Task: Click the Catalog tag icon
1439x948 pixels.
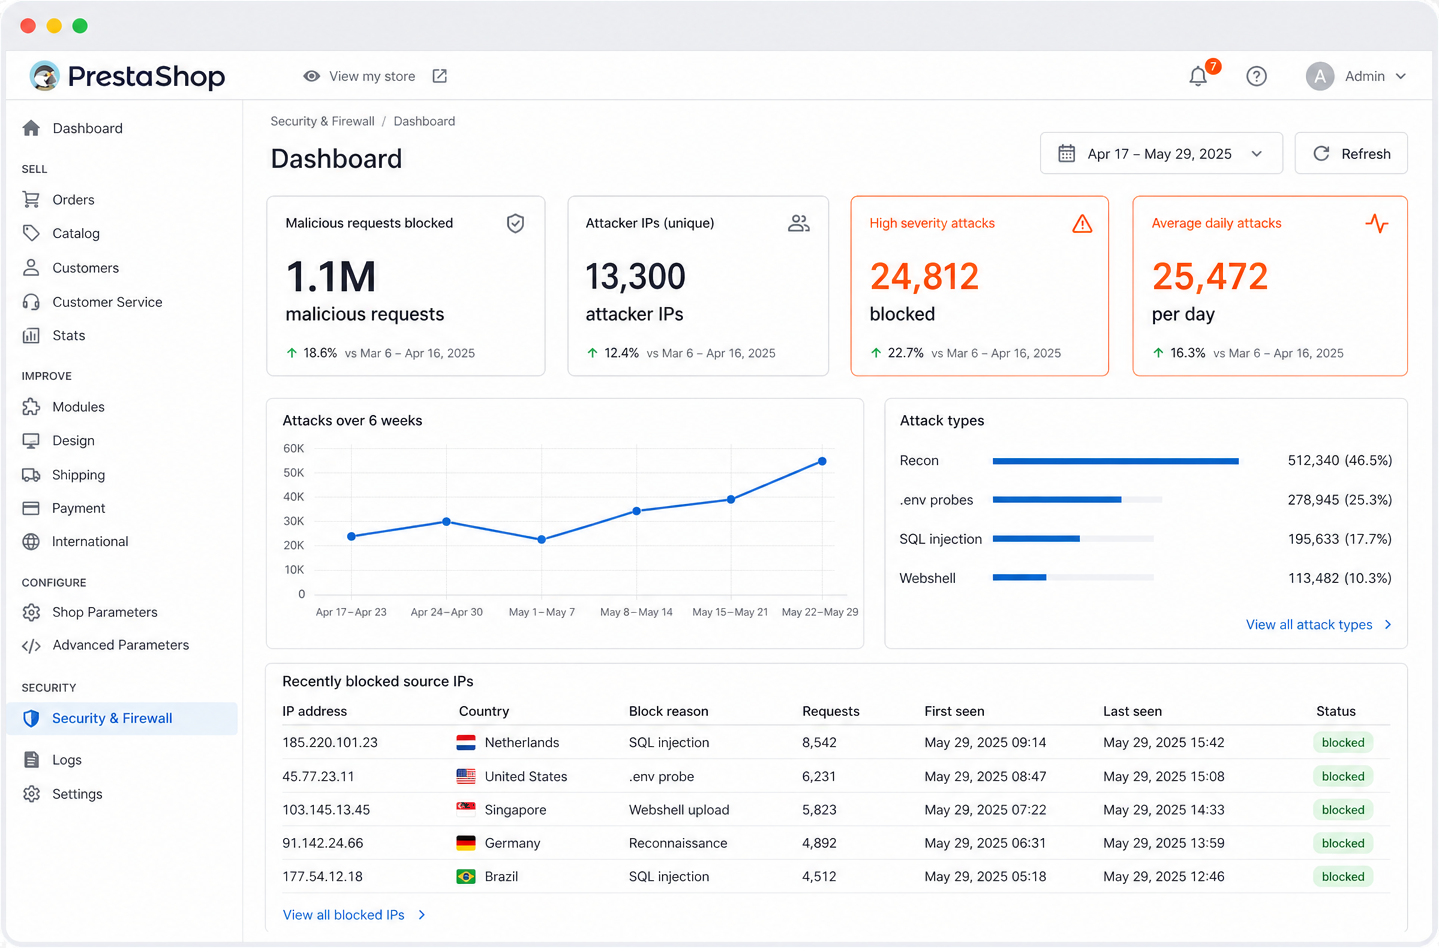Action: (x=31, y=233)
